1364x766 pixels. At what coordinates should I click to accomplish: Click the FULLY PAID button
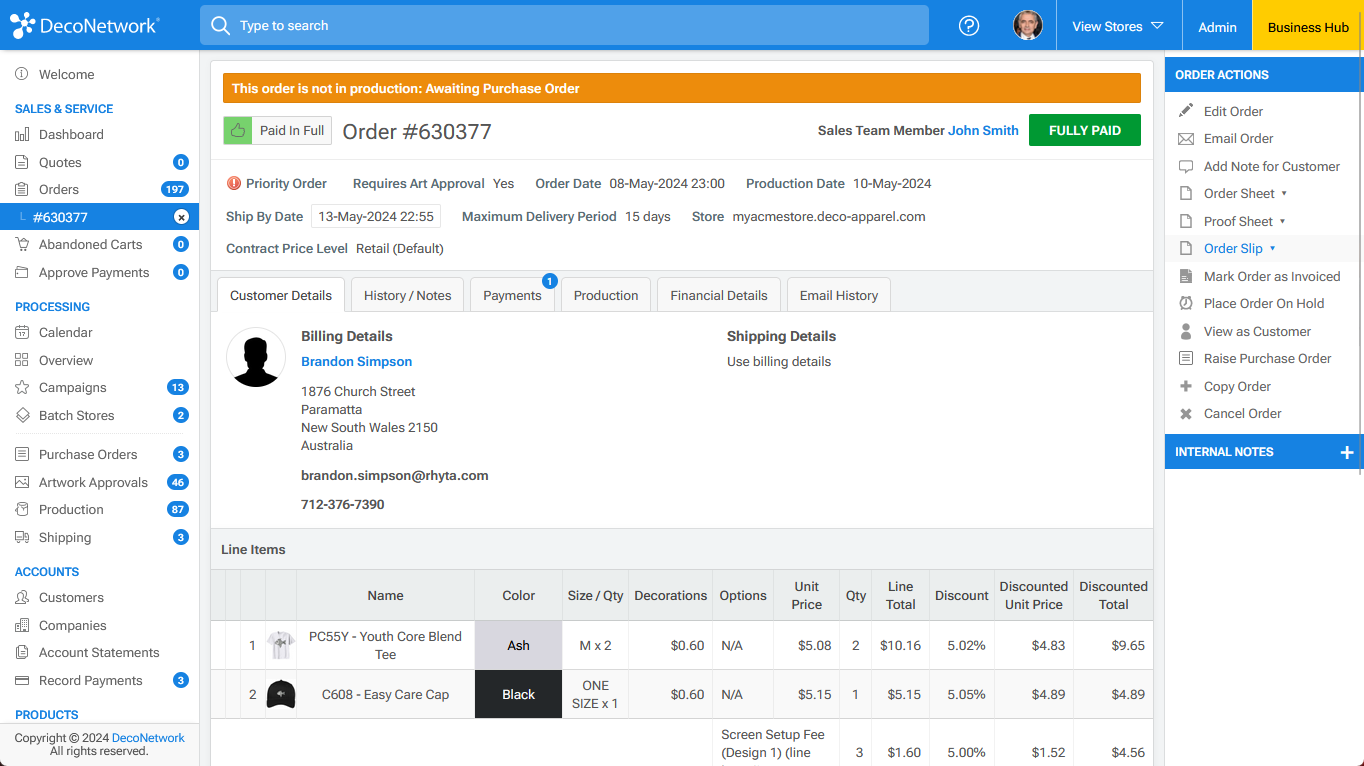pos(1084,130)
